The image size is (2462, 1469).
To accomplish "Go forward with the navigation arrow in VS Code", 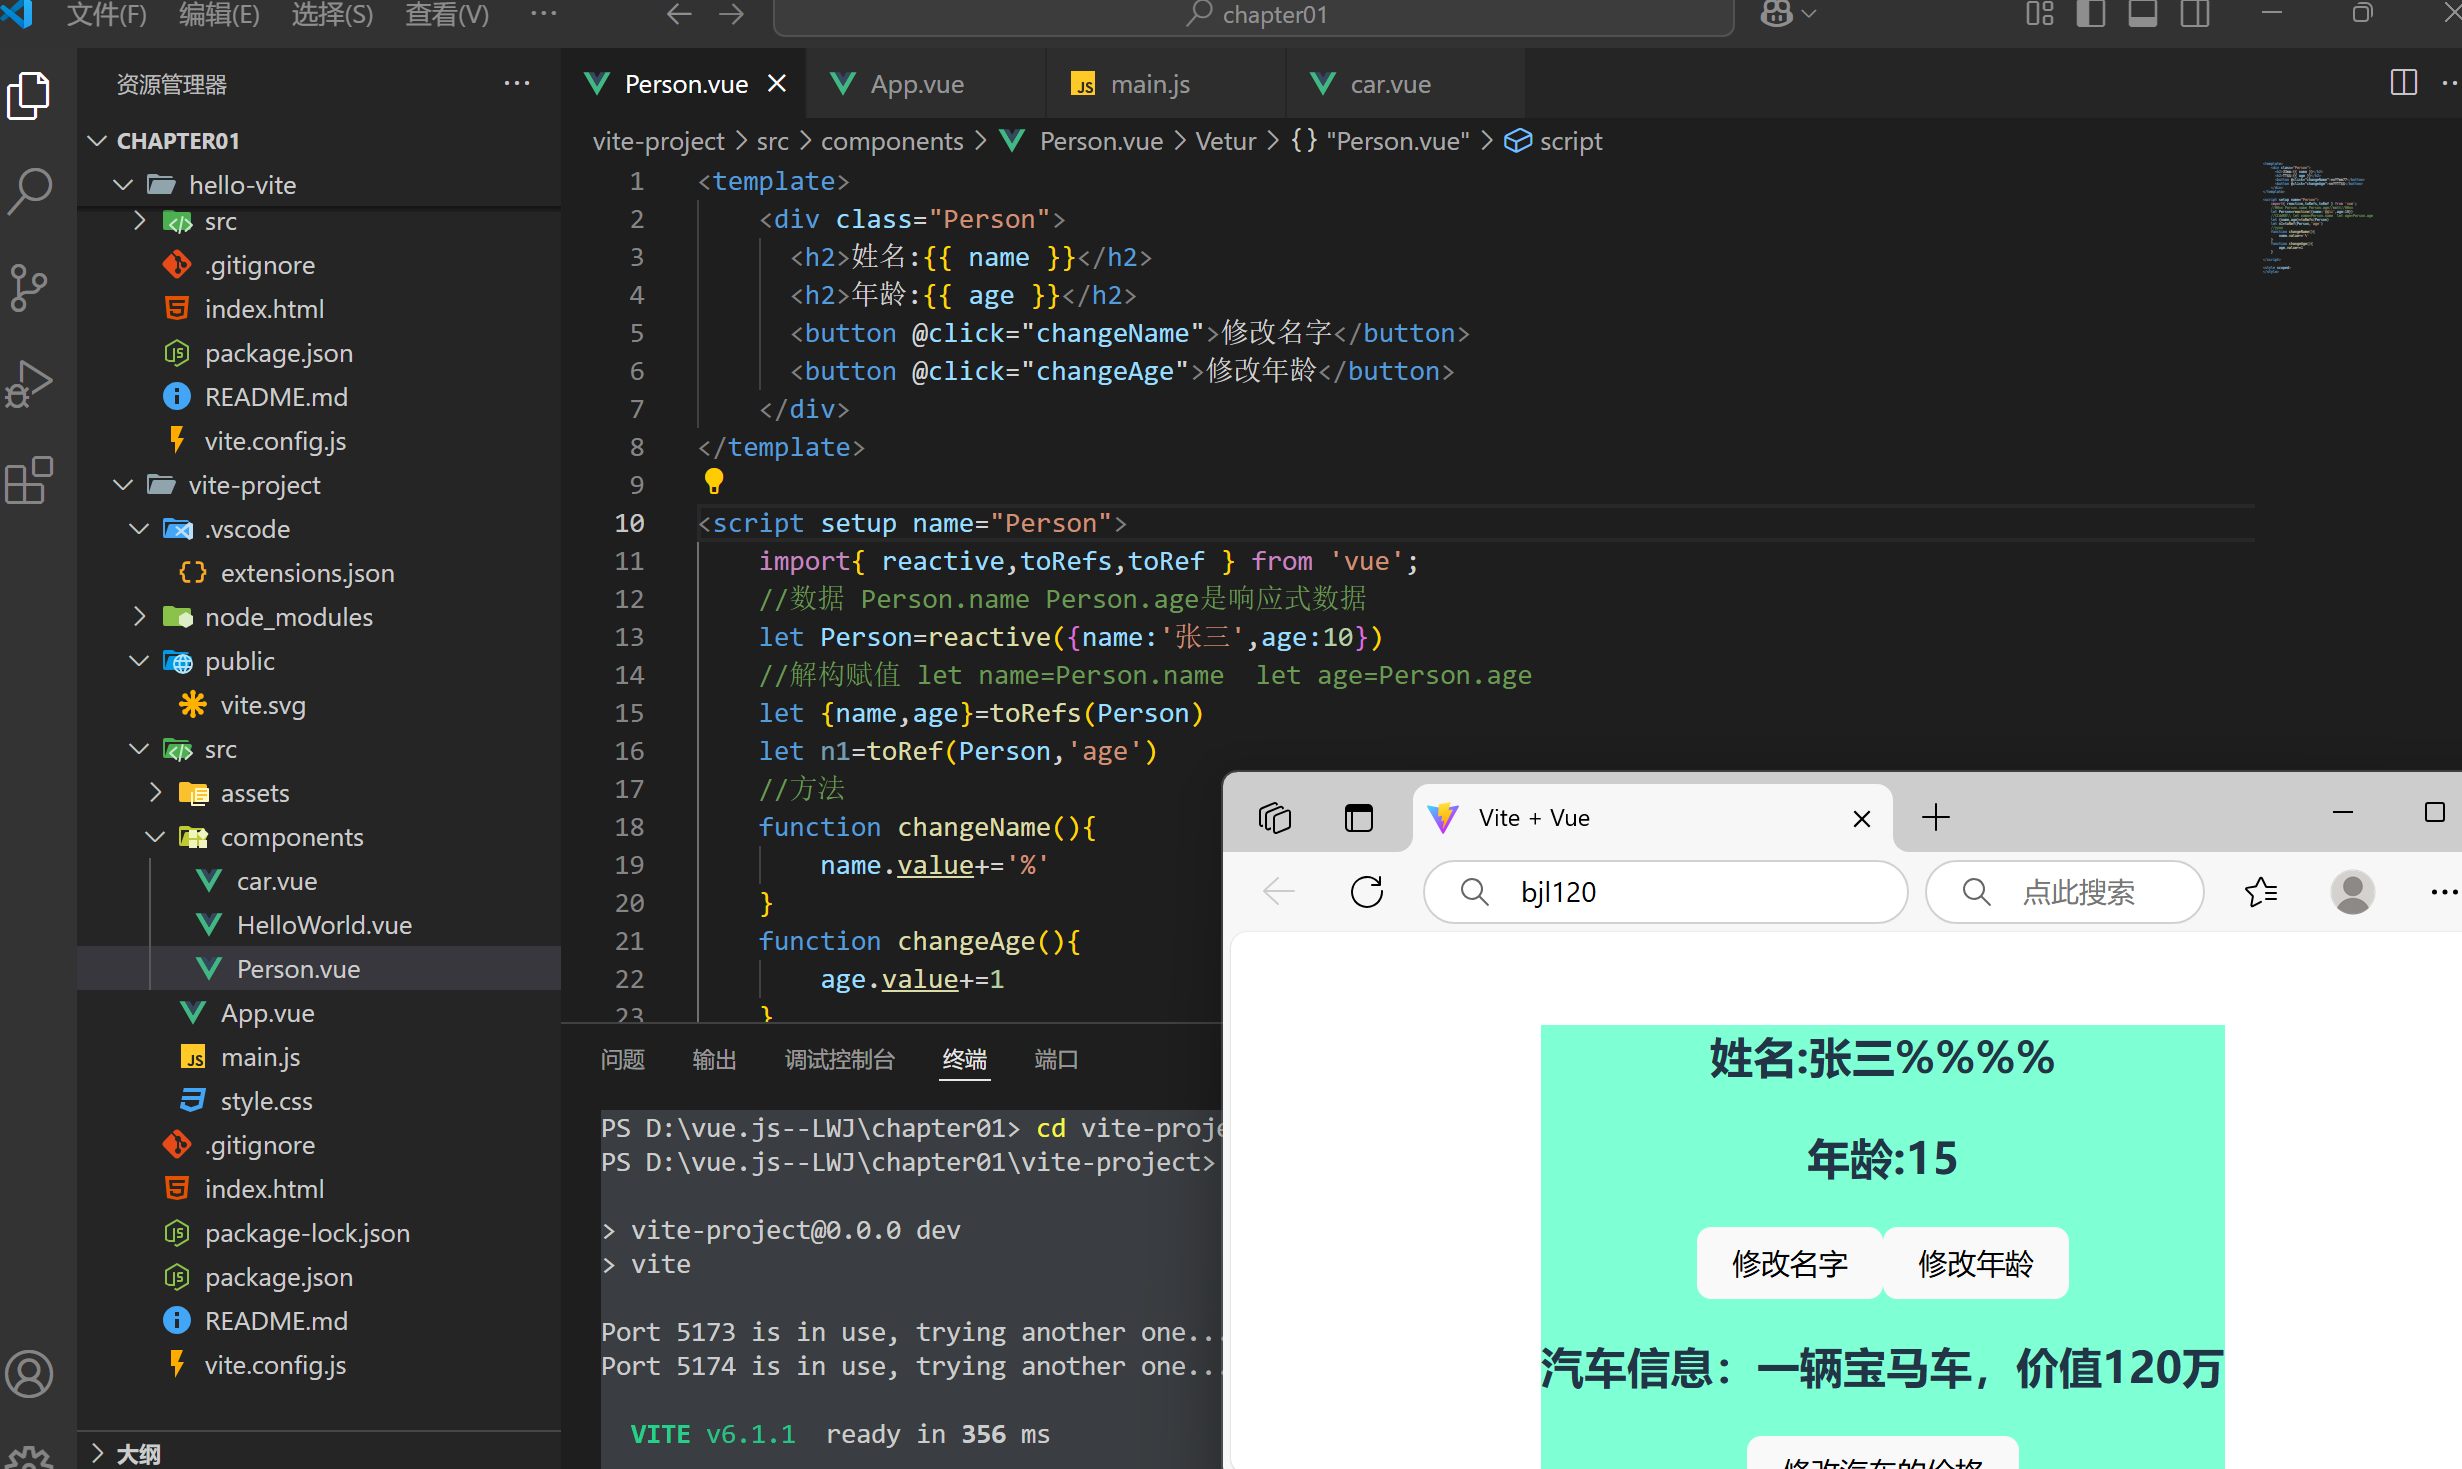I will pyautogui.click(x=732, y=14).
